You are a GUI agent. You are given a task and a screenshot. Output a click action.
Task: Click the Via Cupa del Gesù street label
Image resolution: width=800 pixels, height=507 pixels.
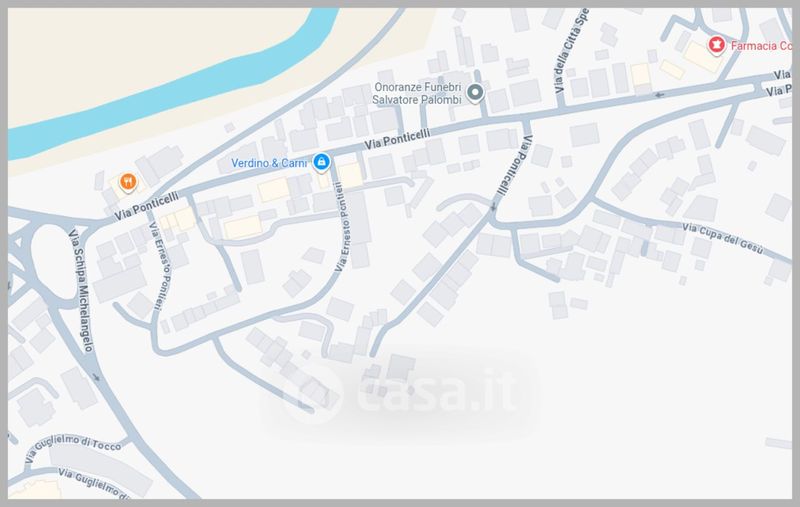(x=722, y=238)
